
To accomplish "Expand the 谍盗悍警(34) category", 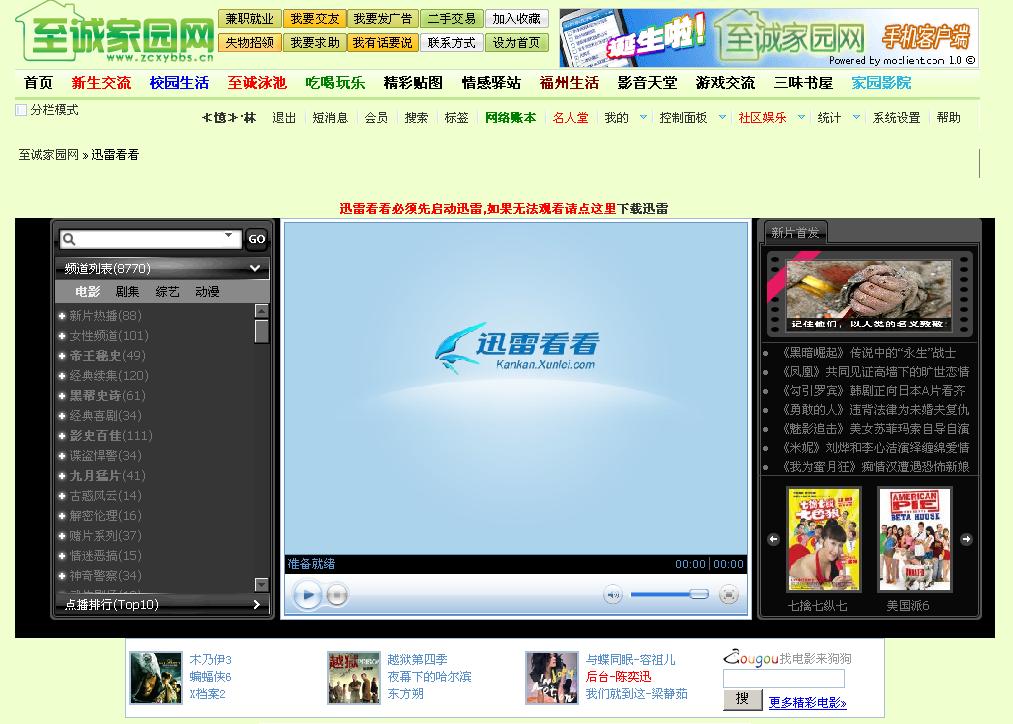I will 62,456.
